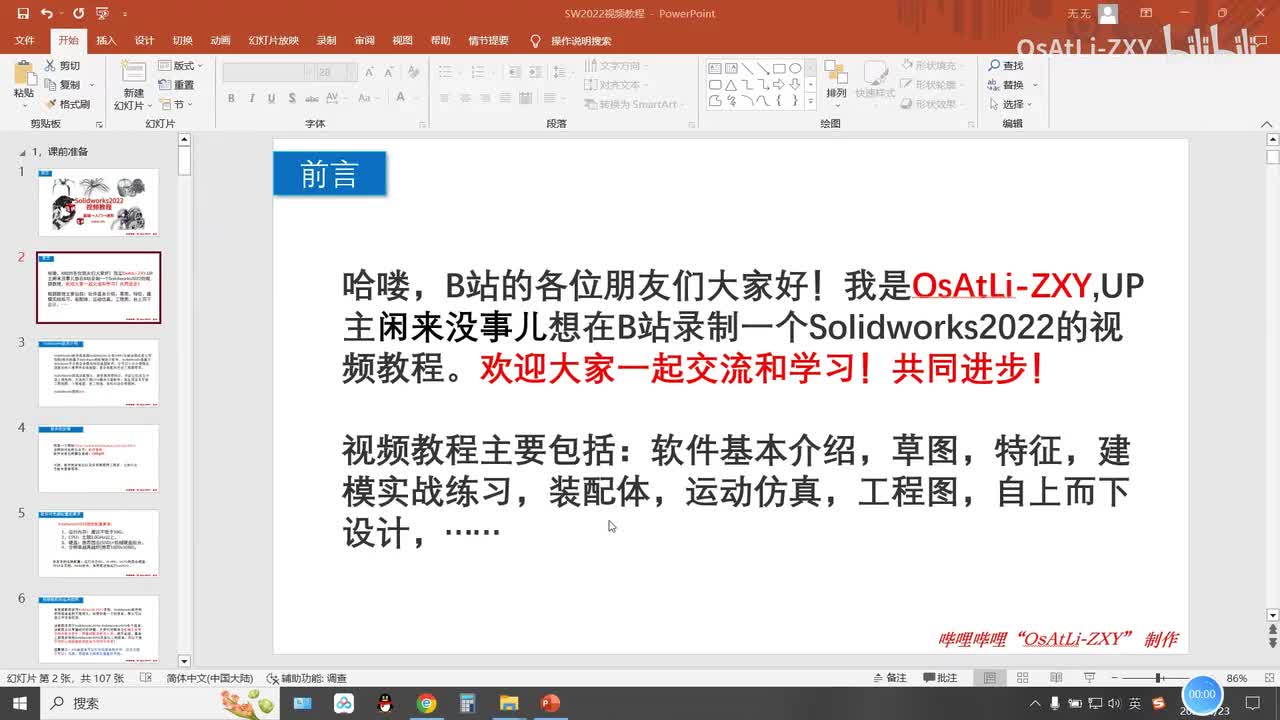
Task: Select slide 5 thumbnail
Action: [x=98, y=544]
